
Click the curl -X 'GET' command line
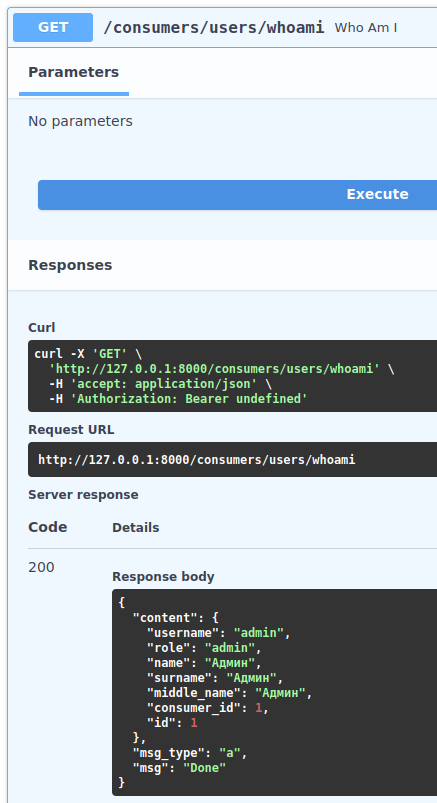coord(88,354)
